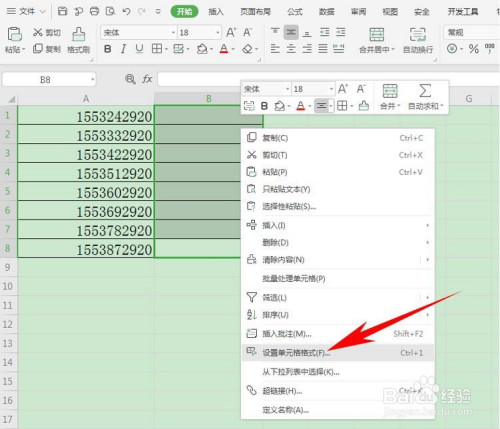Expand the 插入(I) submenu arrow

427,225
